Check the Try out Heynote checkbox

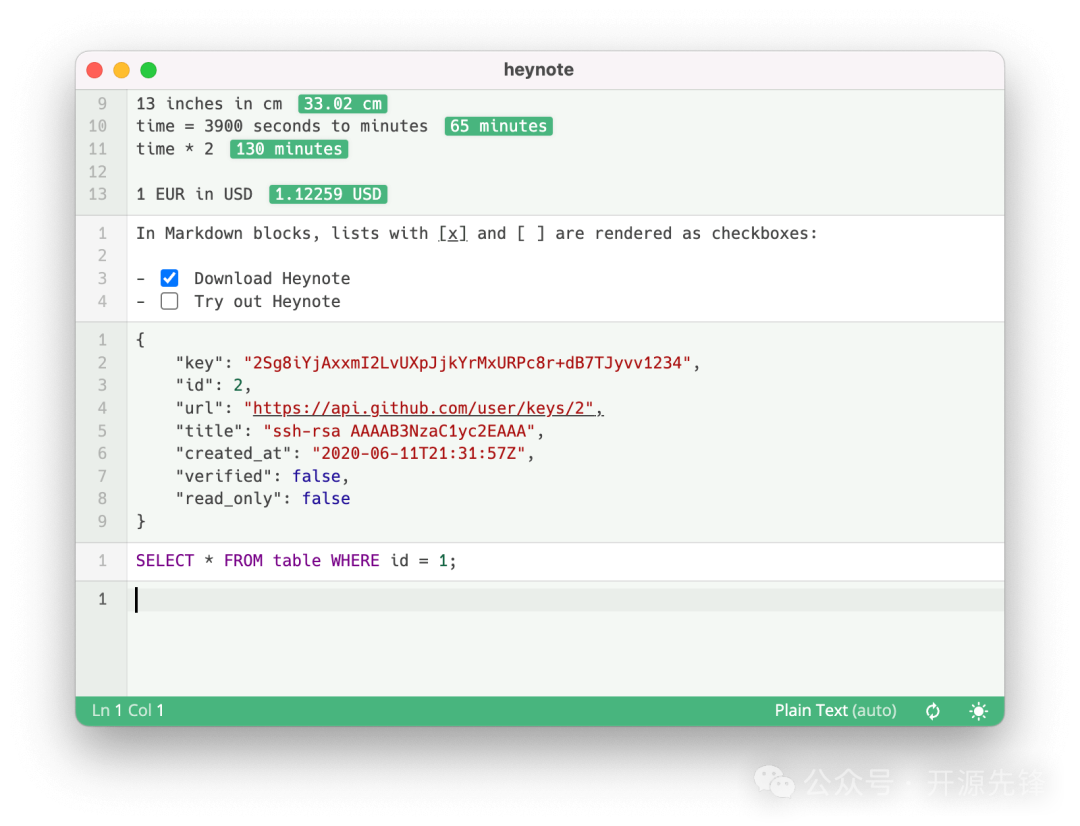169,301
